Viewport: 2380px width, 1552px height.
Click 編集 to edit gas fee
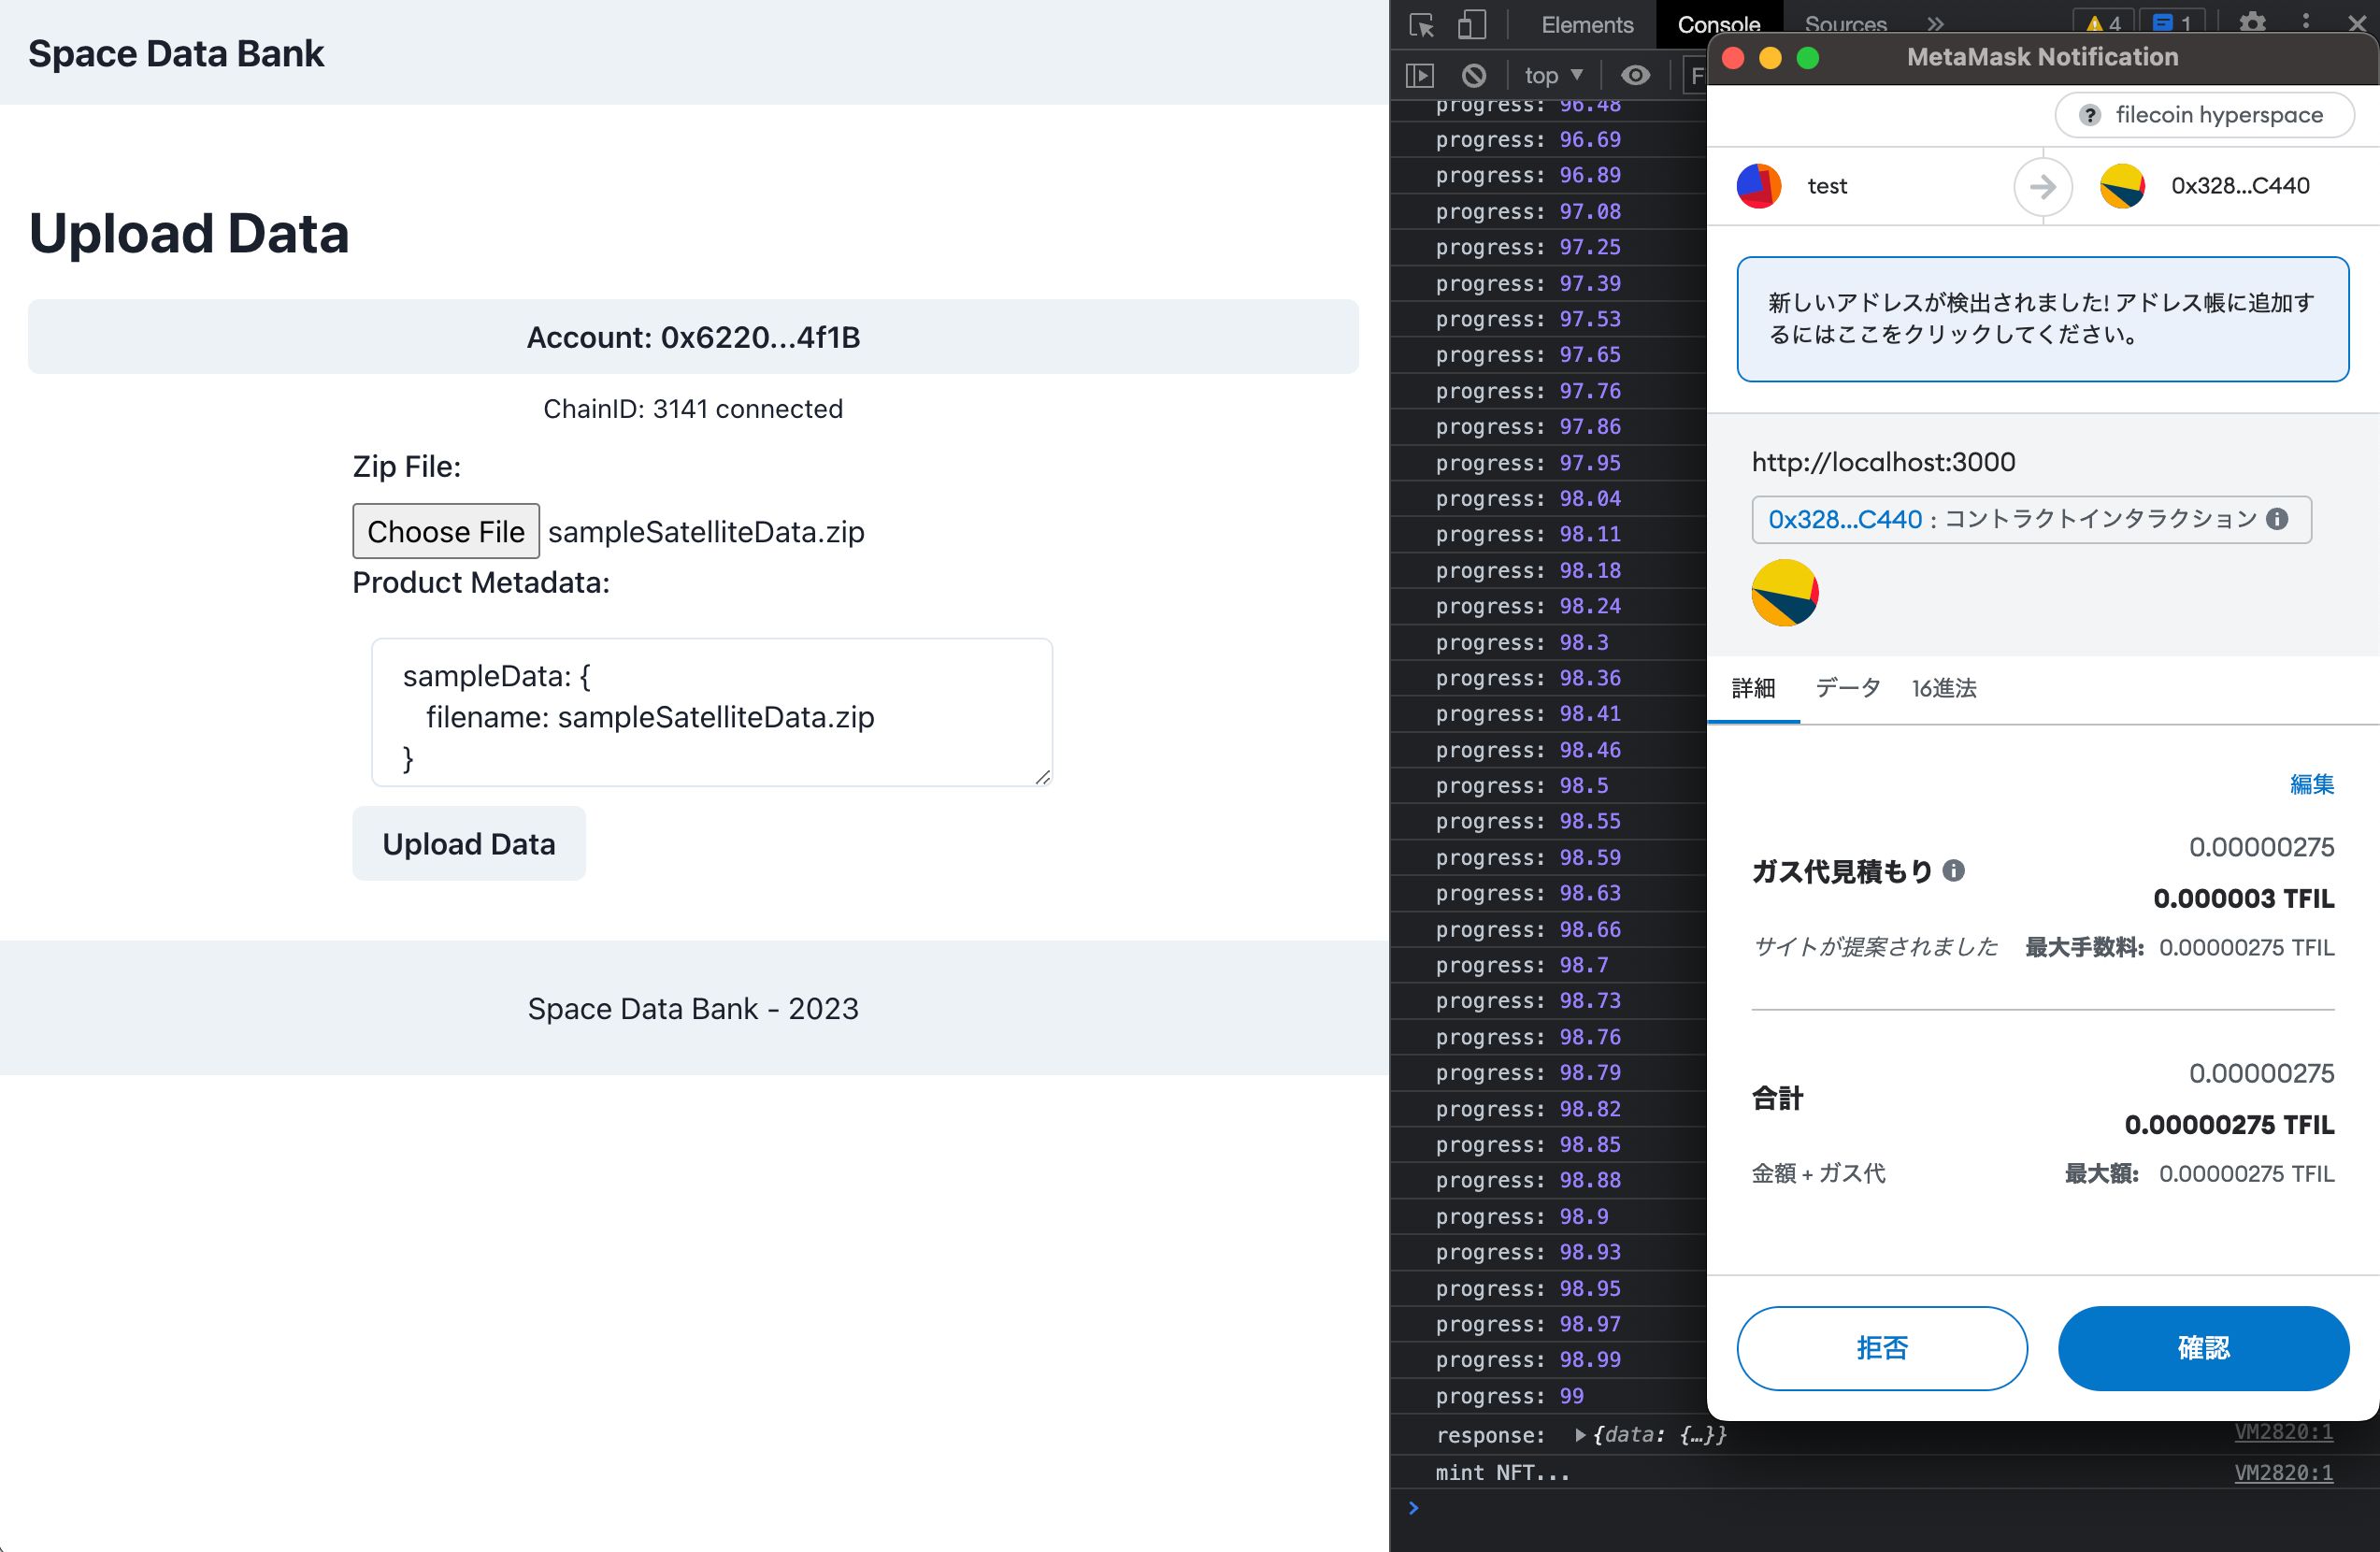coord(2312,784)
